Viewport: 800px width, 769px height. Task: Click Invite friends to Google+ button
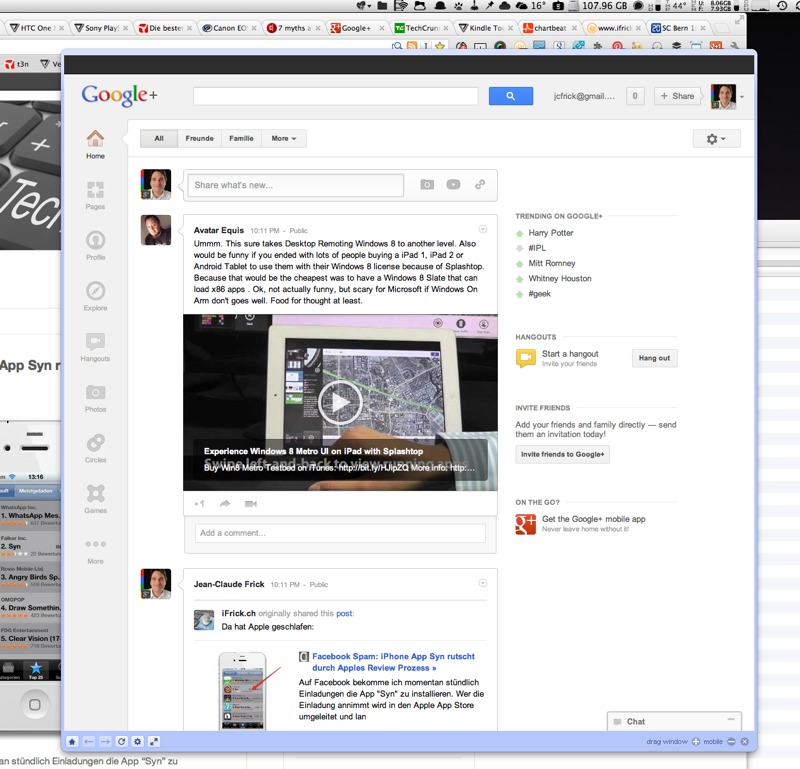[x=563, y=454]
